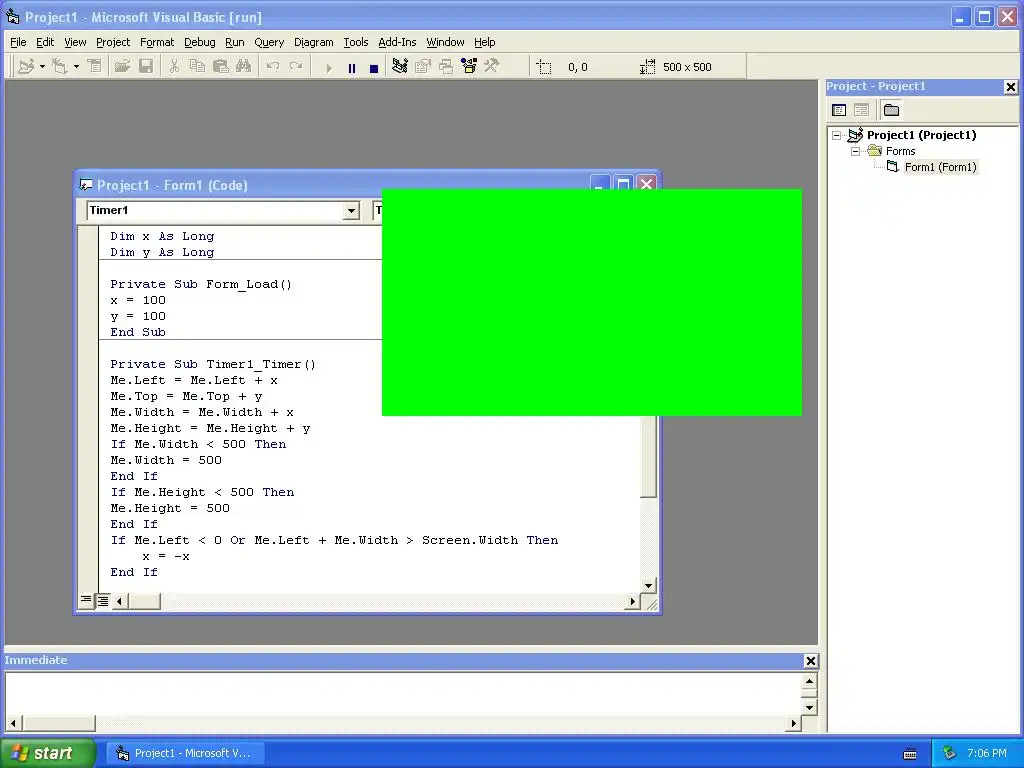The image size is (1024, 768).
Task: Collapse the Forms folder node
Action: point(856,152)
